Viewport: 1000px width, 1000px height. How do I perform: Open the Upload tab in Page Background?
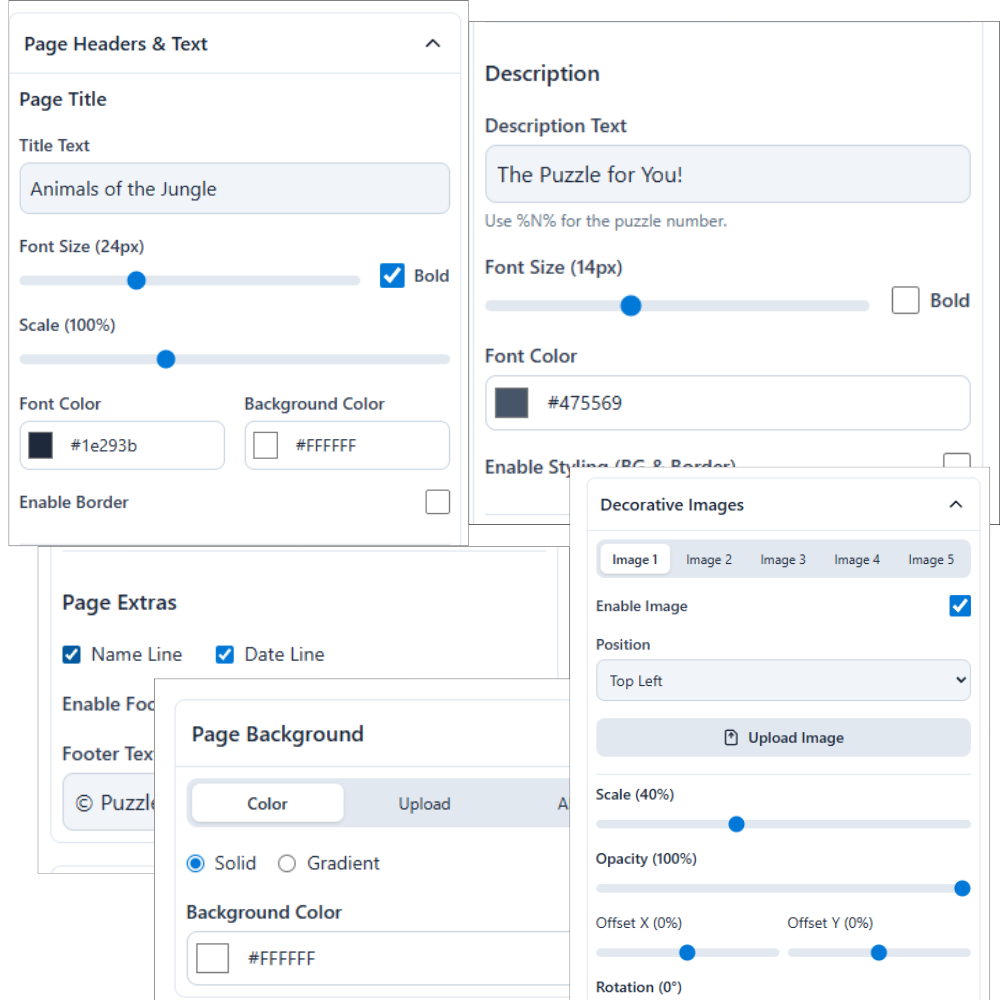[424, 804]
